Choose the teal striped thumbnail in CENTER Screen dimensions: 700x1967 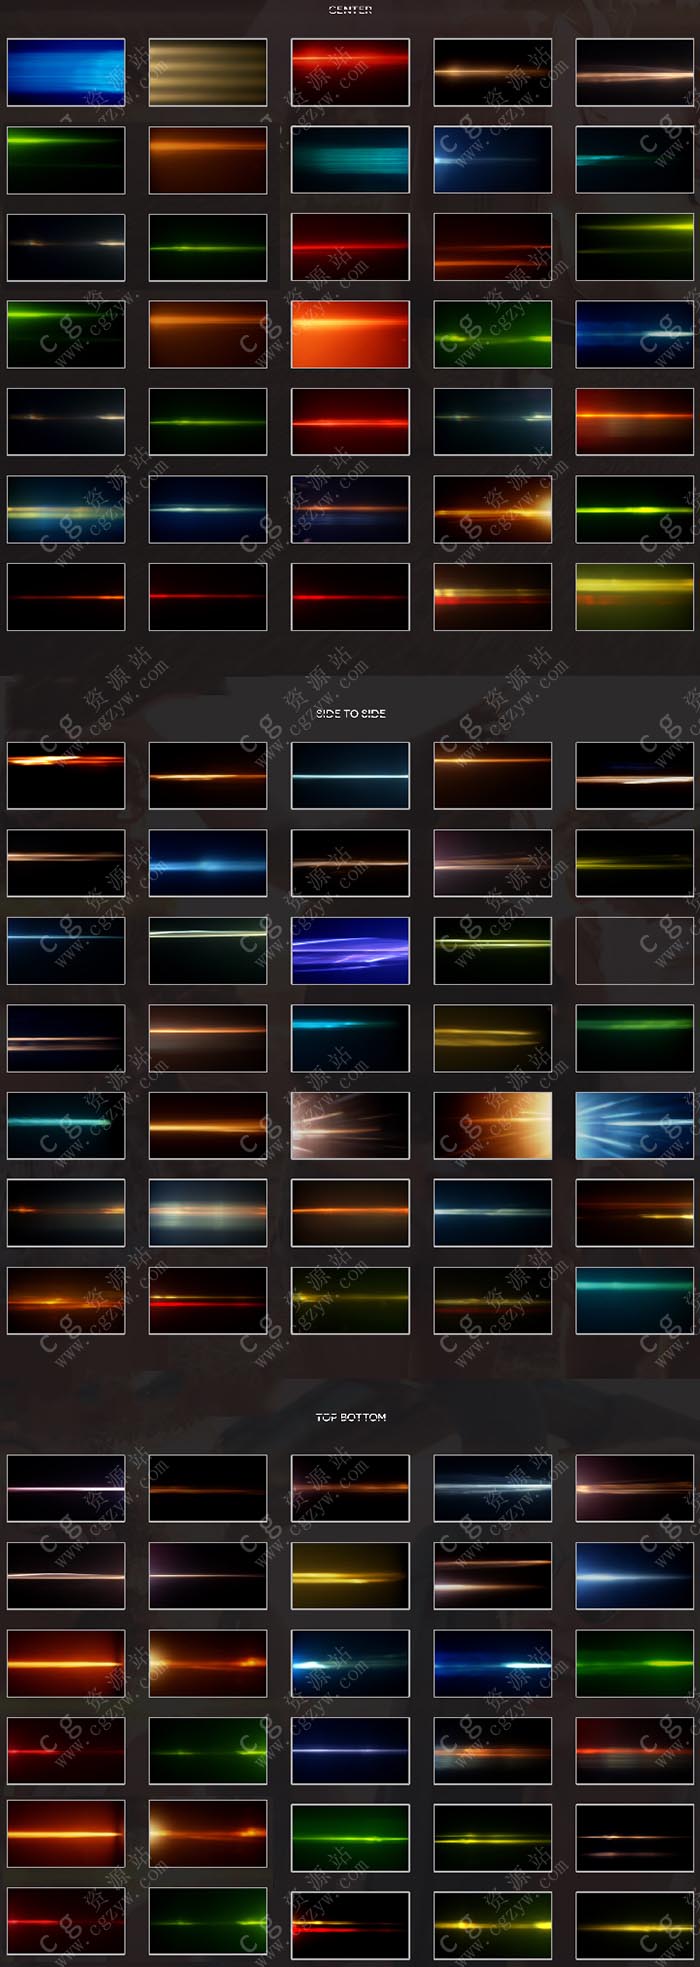pos(350,159)
